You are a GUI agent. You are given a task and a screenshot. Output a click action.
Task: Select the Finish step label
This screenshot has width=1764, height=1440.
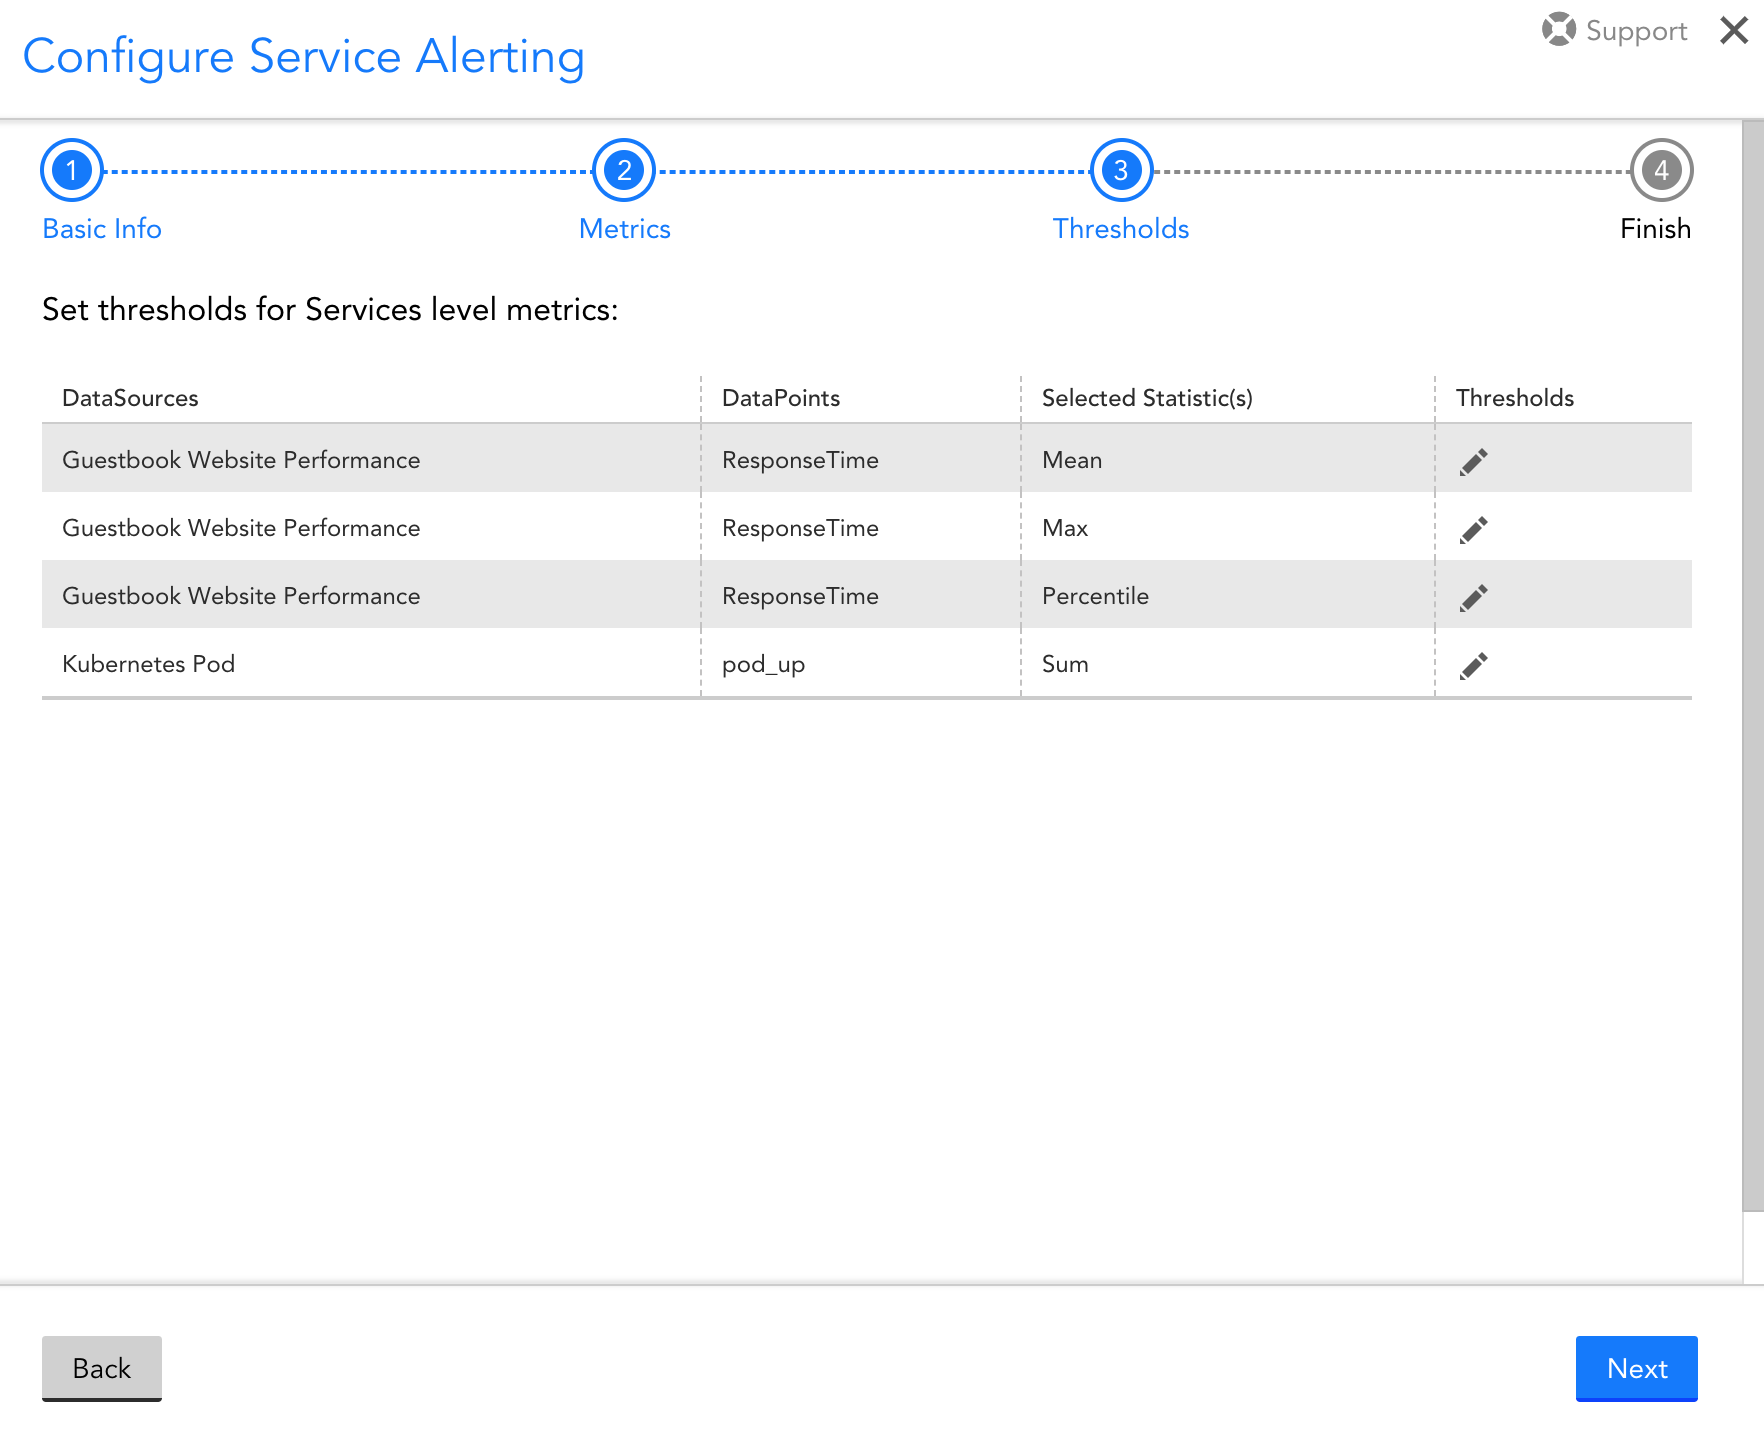pos(1655,229)
